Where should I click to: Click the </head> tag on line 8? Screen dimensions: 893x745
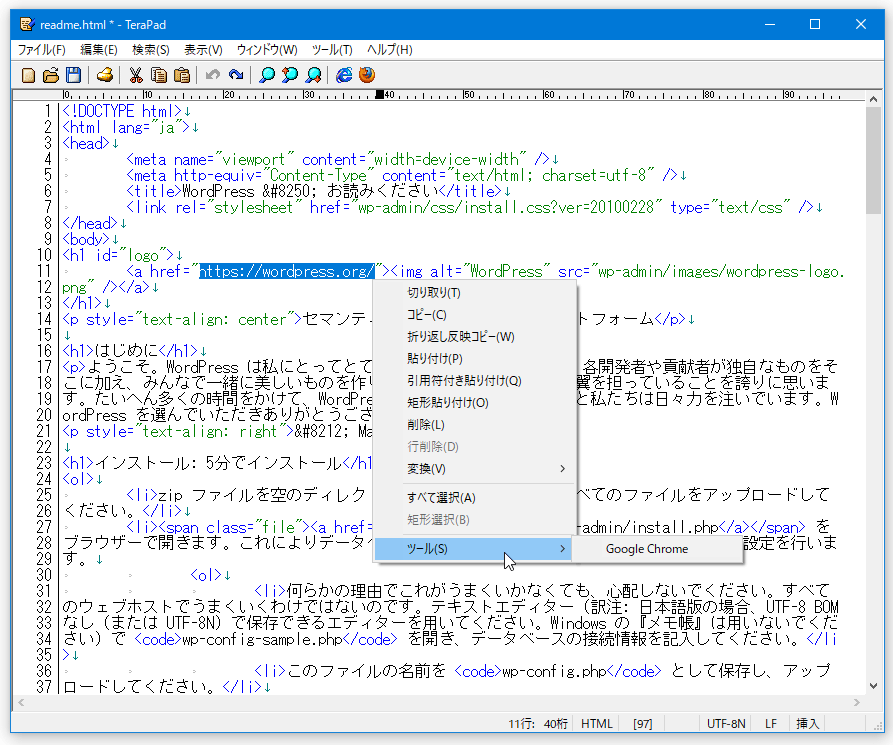pyautogui.click(x=90, y=223)
